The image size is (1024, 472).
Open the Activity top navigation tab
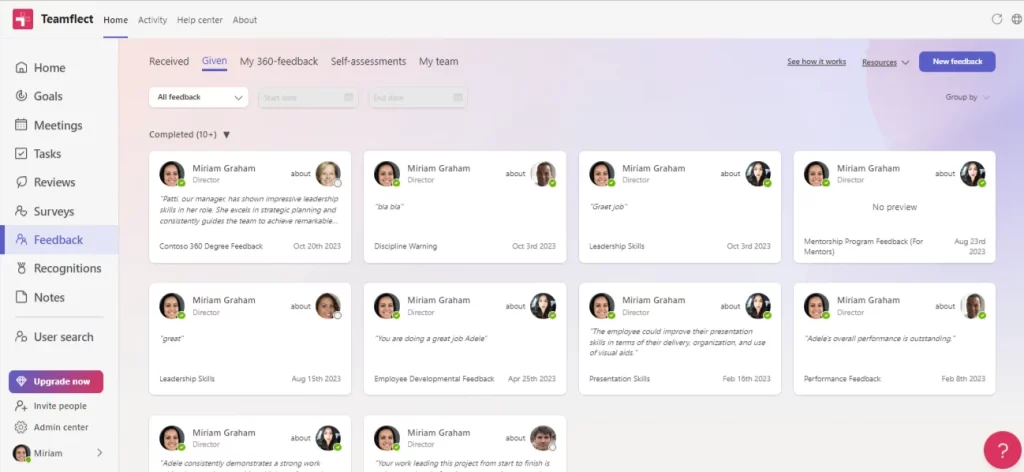tap(152, 20)
